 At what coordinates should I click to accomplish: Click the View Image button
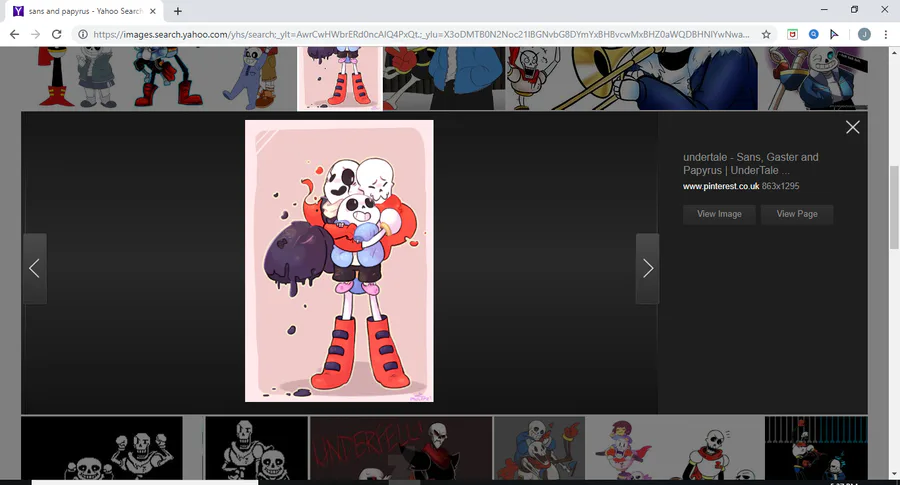click(x=719, y=214)
